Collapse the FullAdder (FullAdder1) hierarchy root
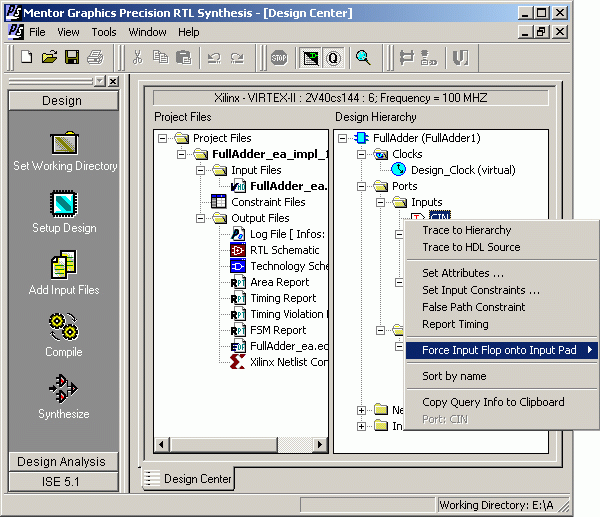This screenshot has width=600, height=517. 342,138
